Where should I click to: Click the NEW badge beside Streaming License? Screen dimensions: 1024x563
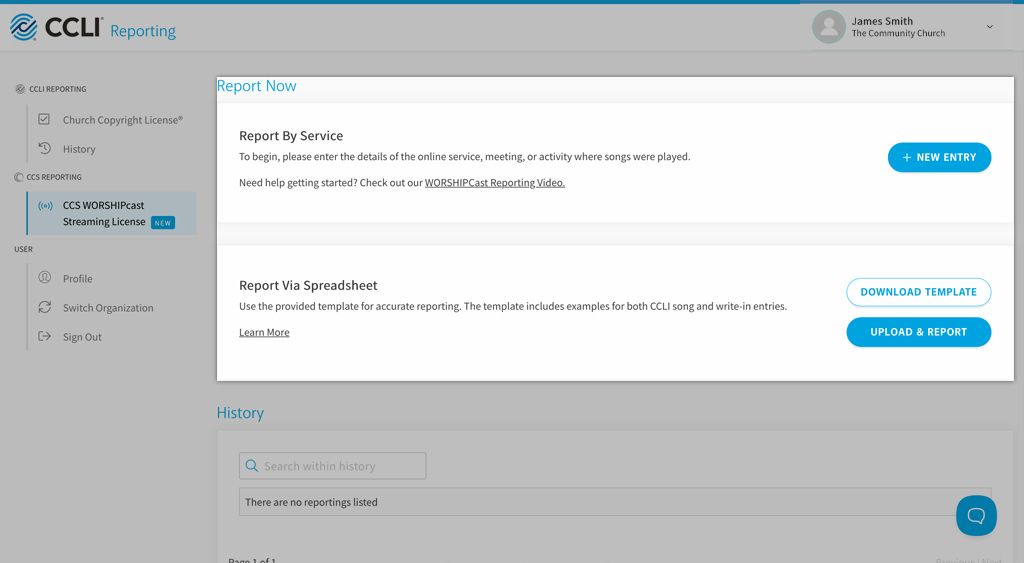[163, 223]
